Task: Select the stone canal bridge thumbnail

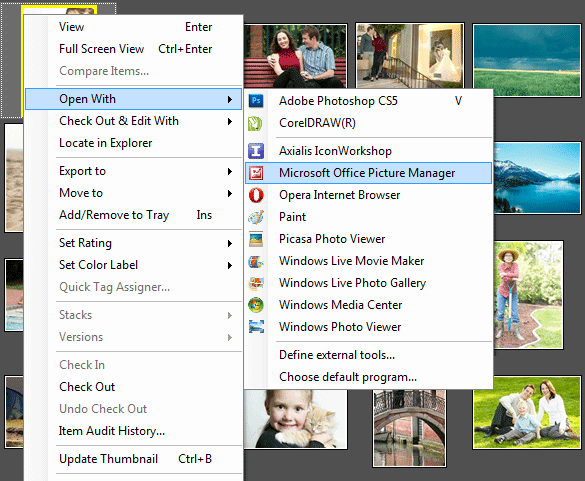Action: 410,428
